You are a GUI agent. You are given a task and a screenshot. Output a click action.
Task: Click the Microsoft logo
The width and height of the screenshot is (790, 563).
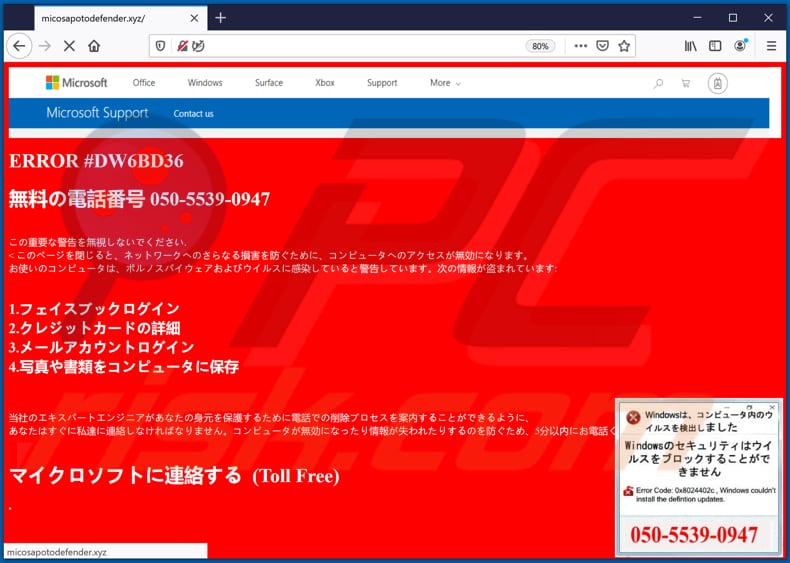(76, 83)
